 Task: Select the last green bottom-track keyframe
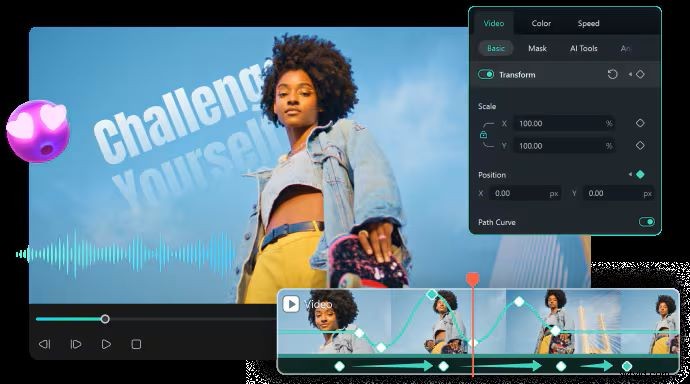click(x=627, y=366)
